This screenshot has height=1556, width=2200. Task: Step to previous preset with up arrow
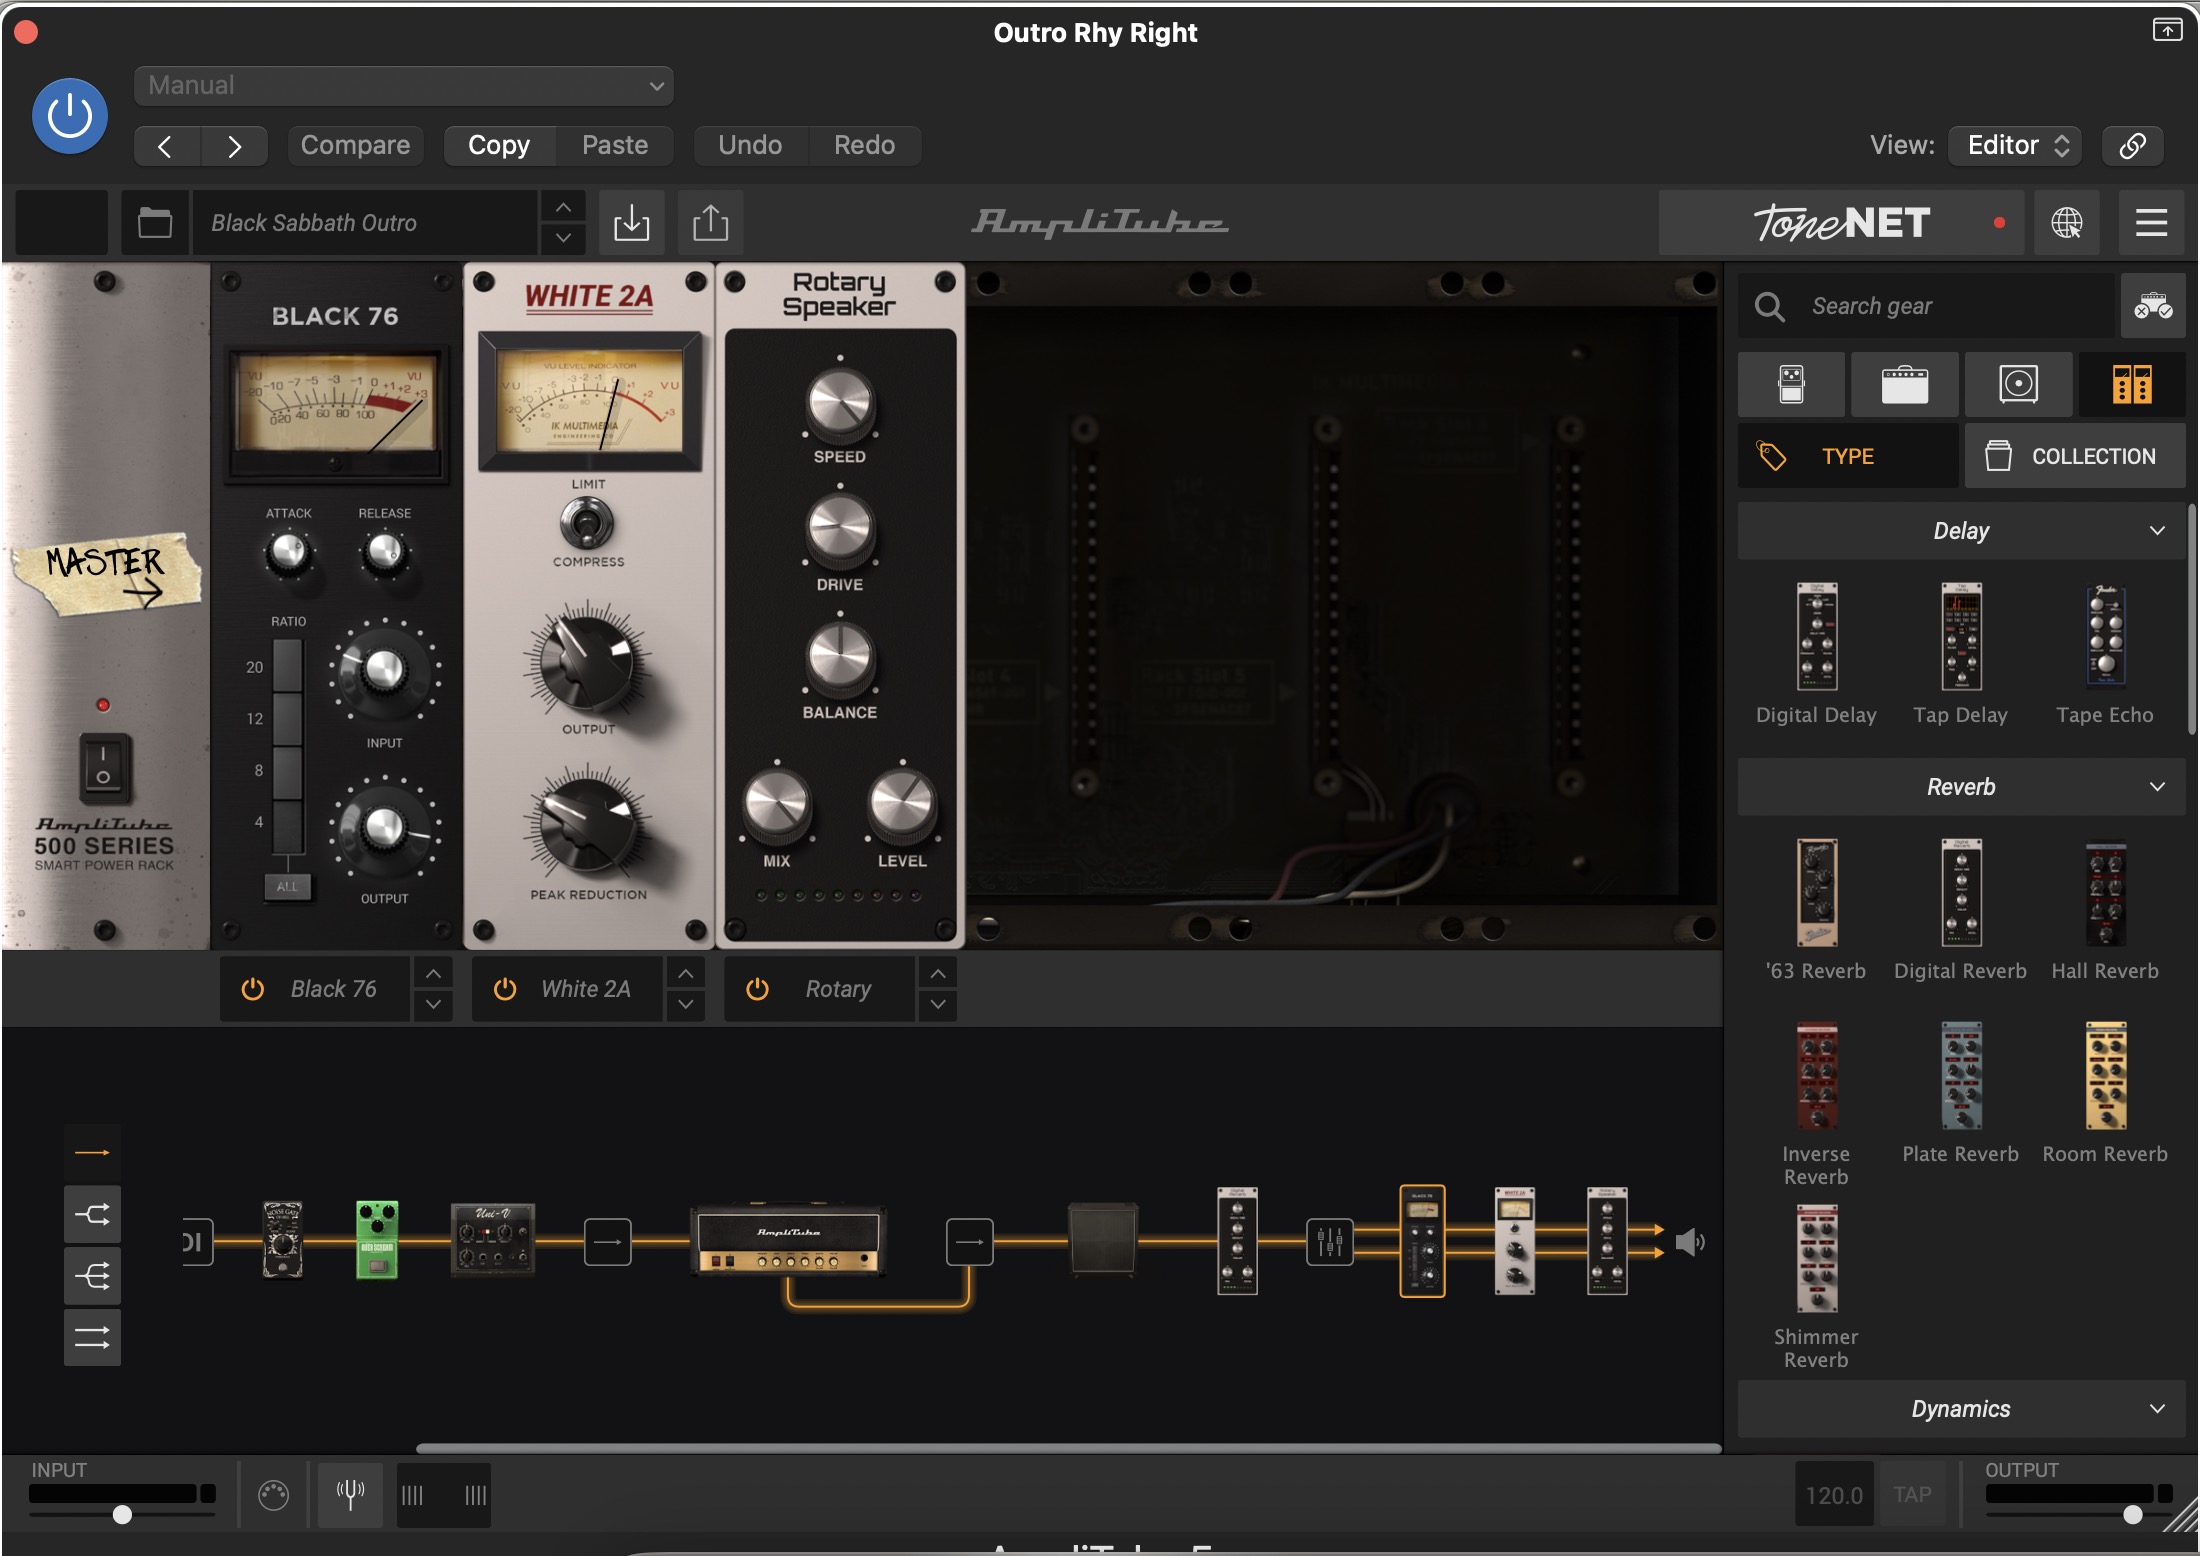pyautogui.click(x=563, y=207)
